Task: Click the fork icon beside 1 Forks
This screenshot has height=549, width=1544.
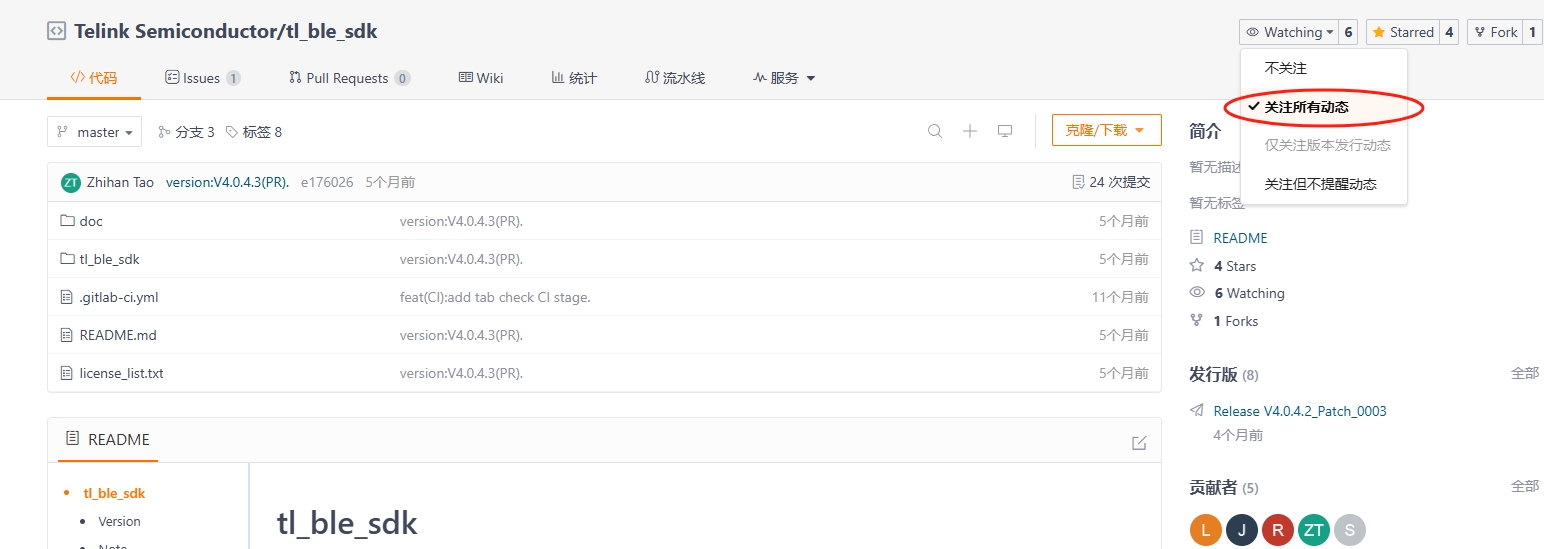Action: [1197, 321]
